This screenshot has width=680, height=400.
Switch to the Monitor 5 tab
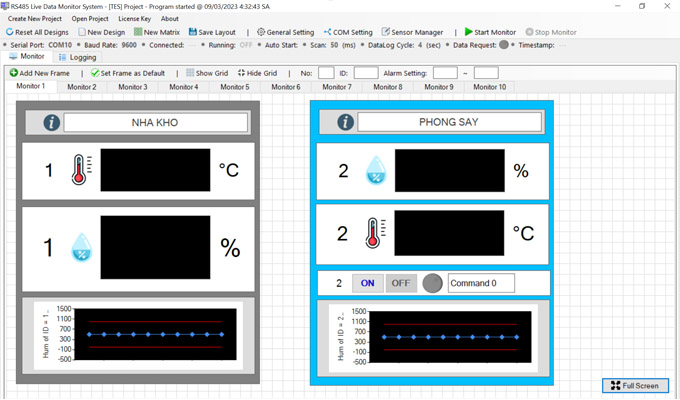tap(233, 87)
